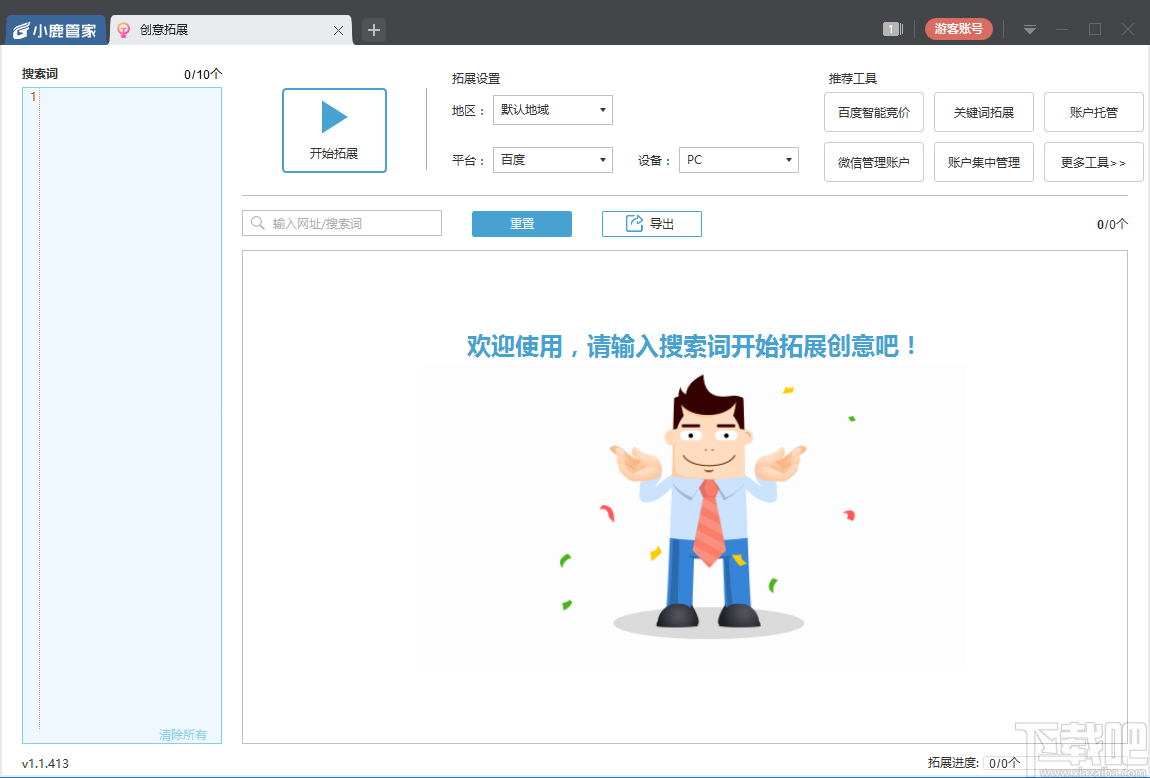Screen dimensions: 1150x778
Task: Open the 关键词拓展 tool
Action: tap(983, 112)
